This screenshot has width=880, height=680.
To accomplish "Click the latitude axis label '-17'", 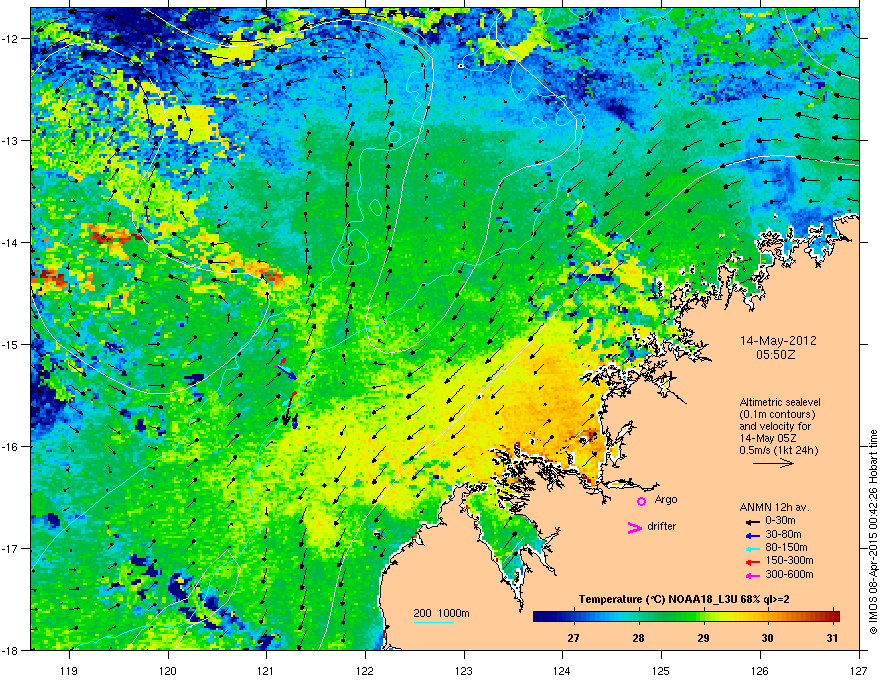I will [x=11, y=548].
